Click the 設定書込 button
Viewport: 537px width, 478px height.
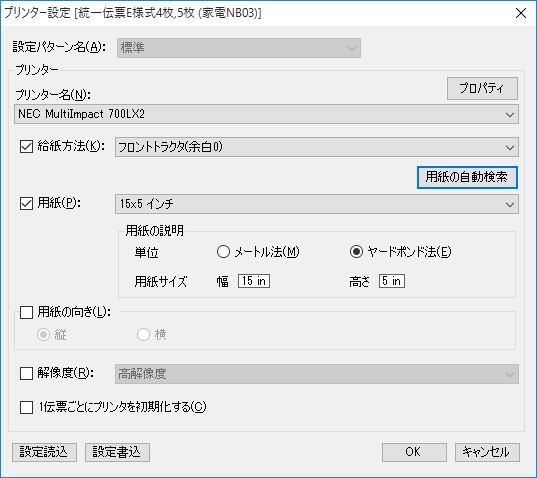[117, 452]
